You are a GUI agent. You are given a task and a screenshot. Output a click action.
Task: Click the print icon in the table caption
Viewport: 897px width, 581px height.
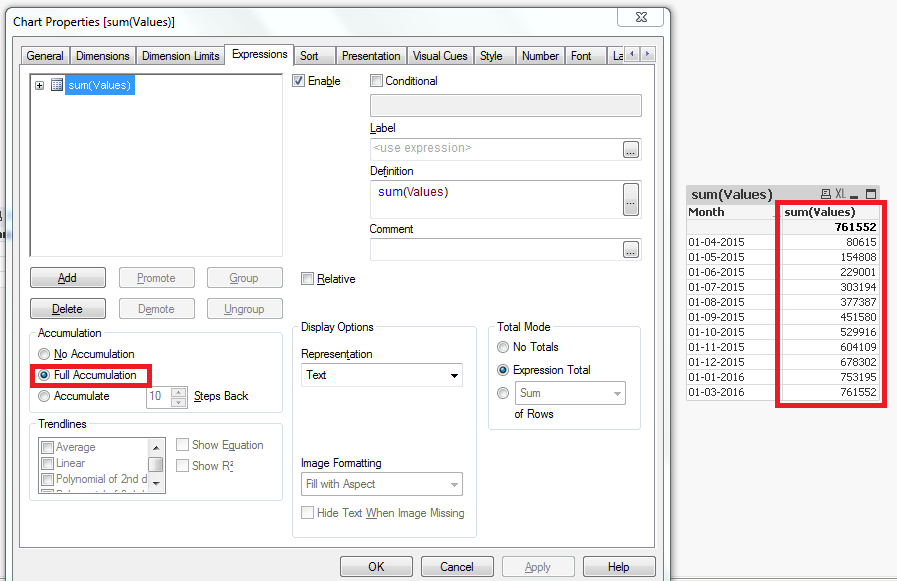[x=825, y=194]
